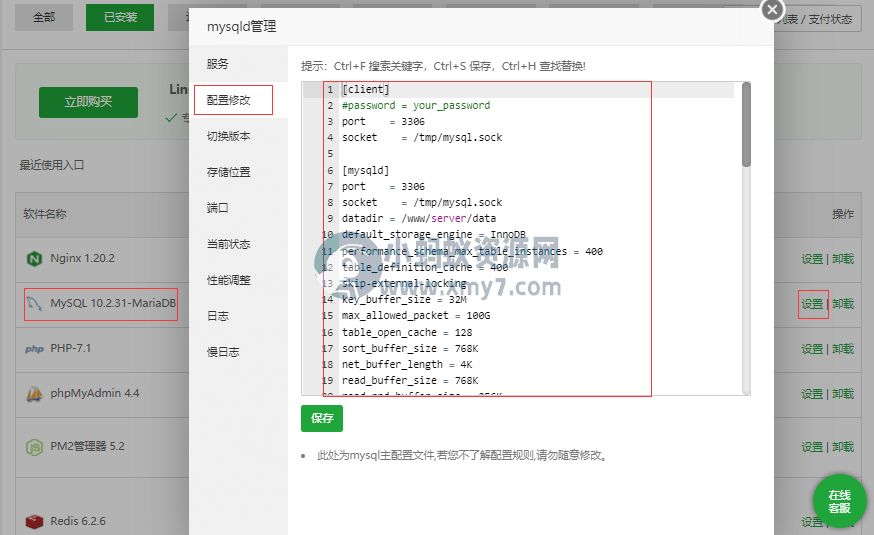Open 设置 for PM2管理器 5.2

(812, 448)
